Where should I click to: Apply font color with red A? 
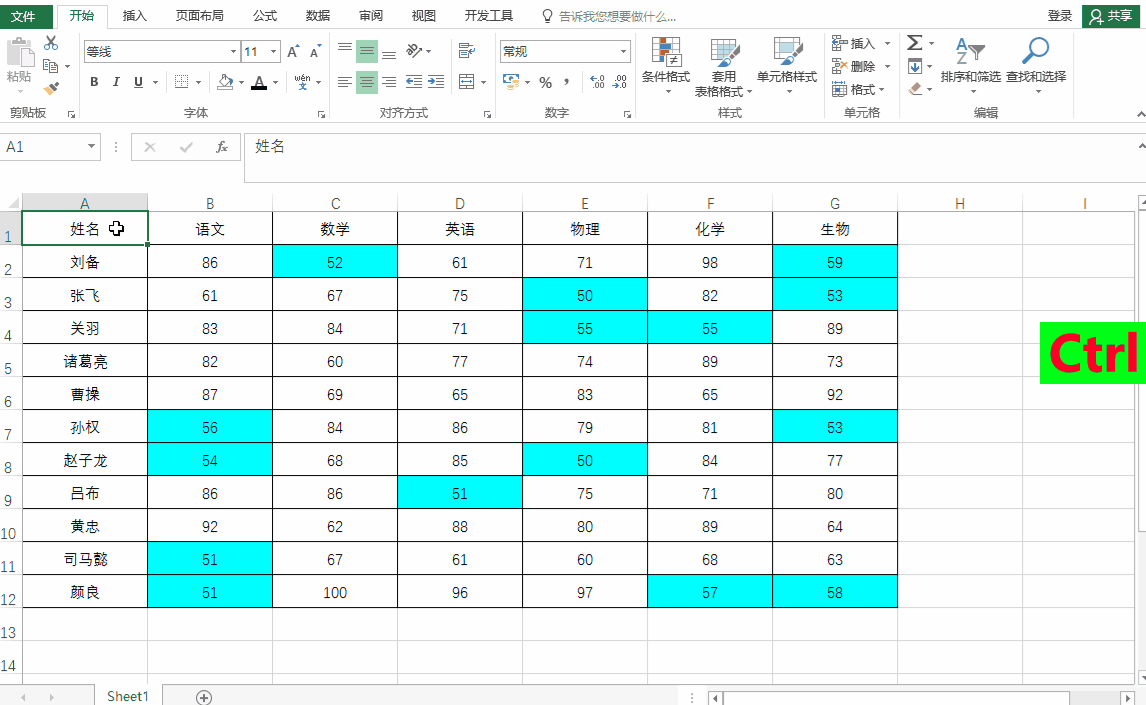click(x=259, y=83)
